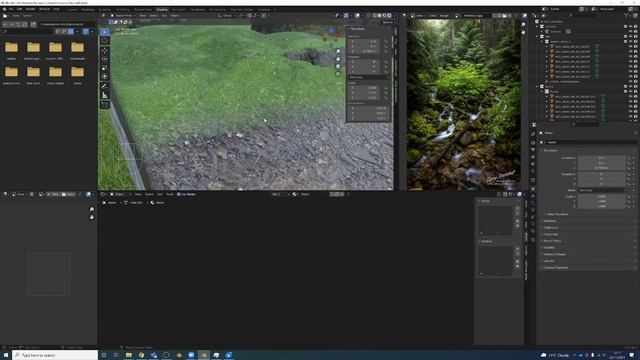Open the Windows Start menu

click(6, 355)
